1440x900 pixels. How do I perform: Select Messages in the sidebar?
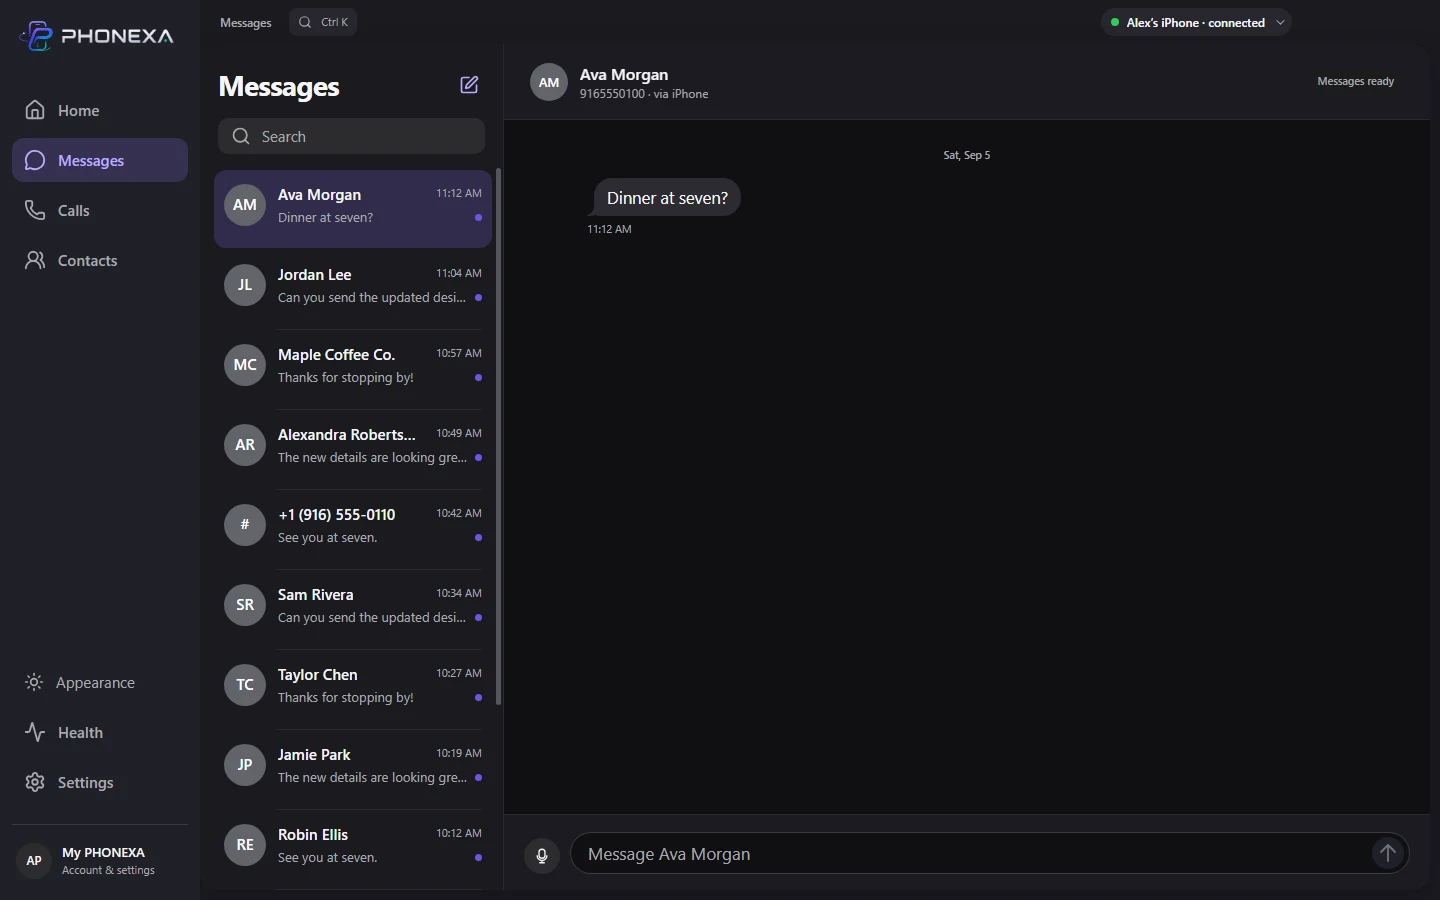[x=100, y=160]
